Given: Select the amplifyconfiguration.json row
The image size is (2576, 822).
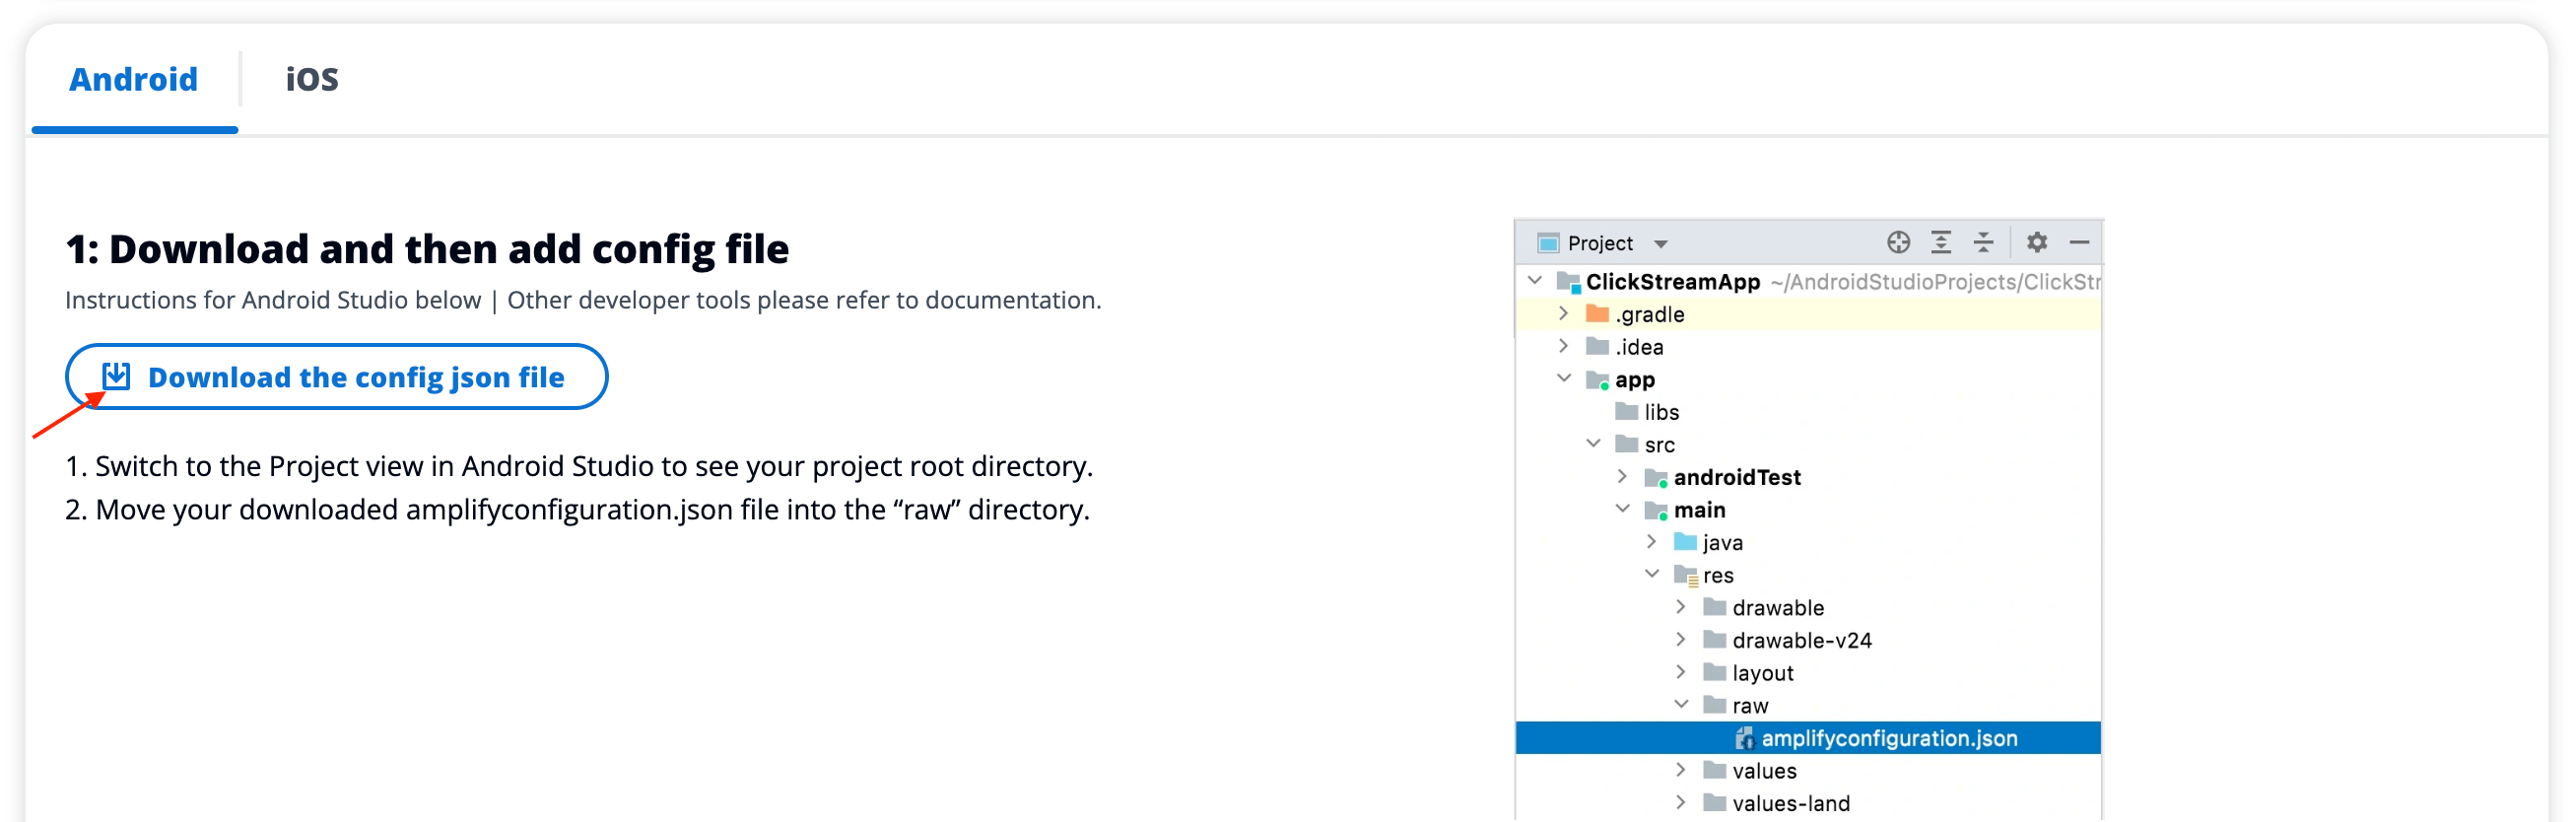Looking at the screenshot, I should [1808, 737].
